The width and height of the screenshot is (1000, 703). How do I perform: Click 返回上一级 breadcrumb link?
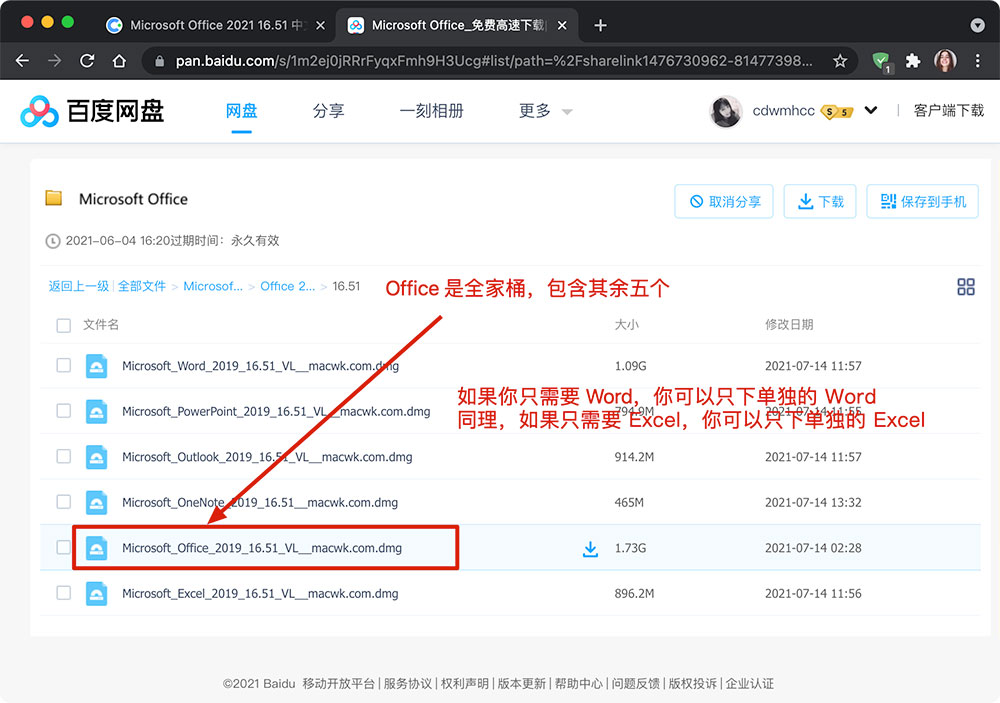[79, 286]
